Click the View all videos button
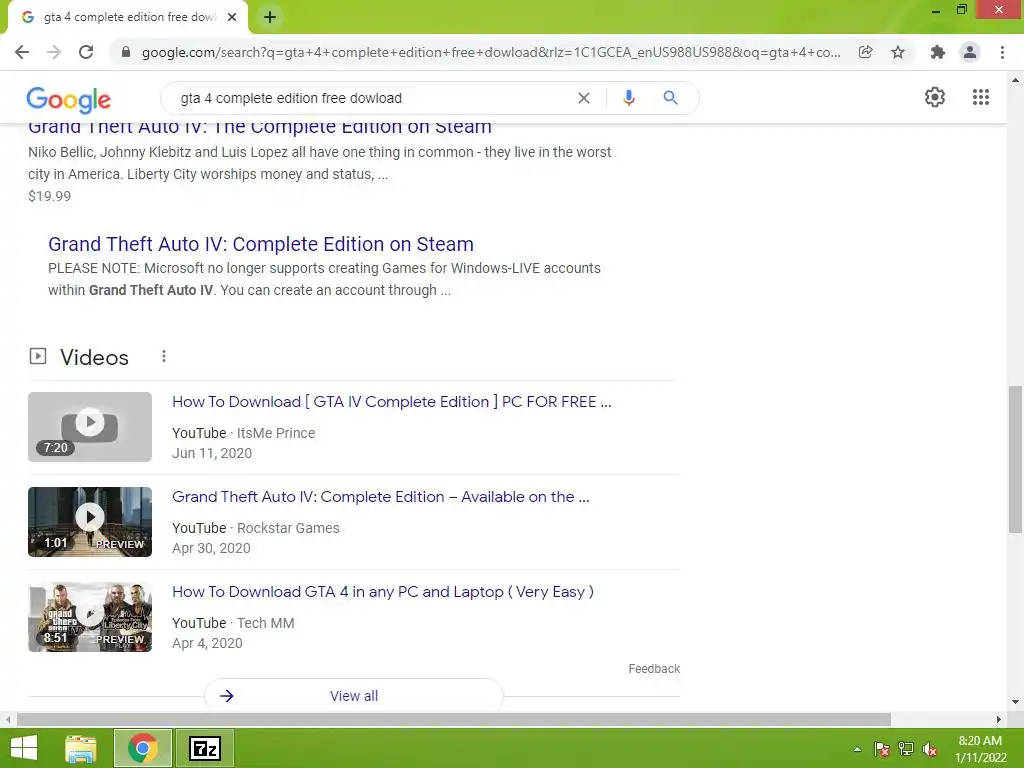1024x768 pixels. point(354,696)
